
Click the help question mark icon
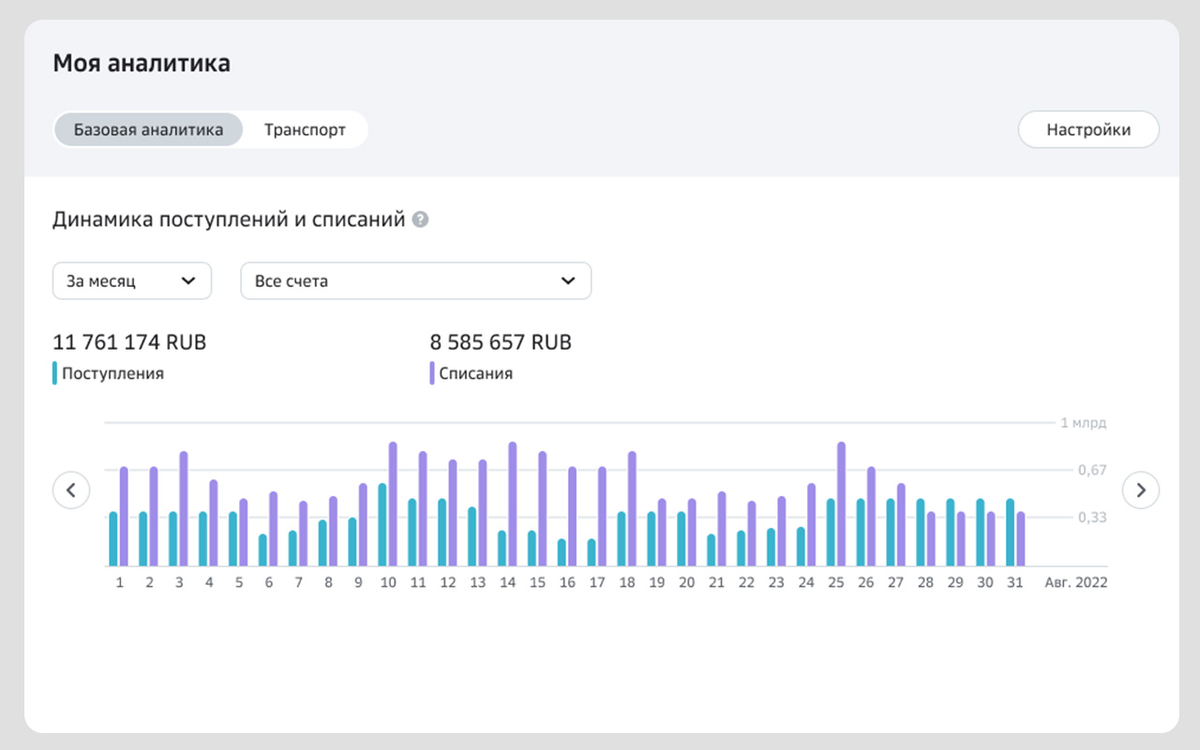(x=421, y=219)
